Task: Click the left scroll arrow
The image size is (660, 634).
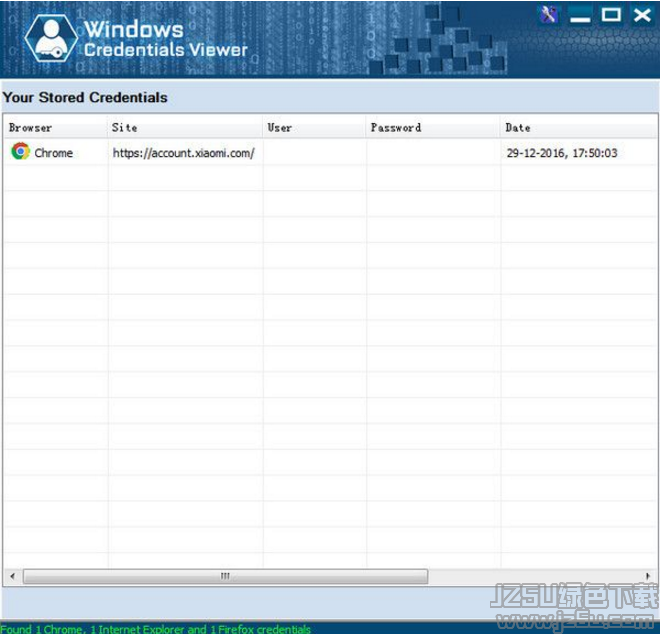Action: [x=13, y=576]
